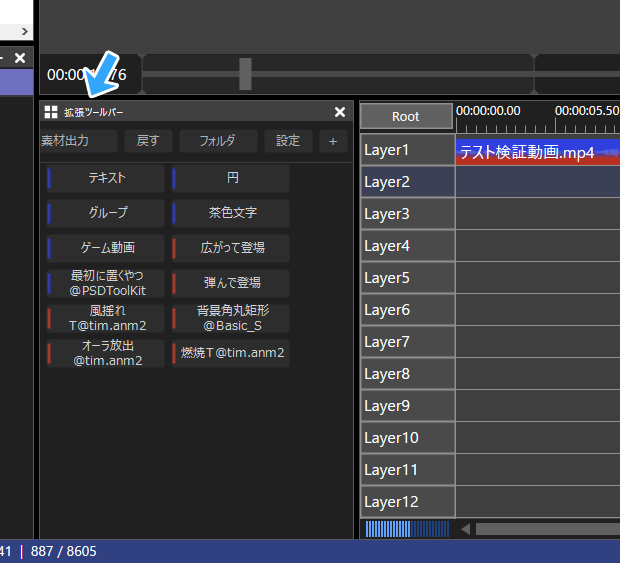Open the フォルダ button
The height and width of the screenshot is (563, 620).
click(218, 141)
